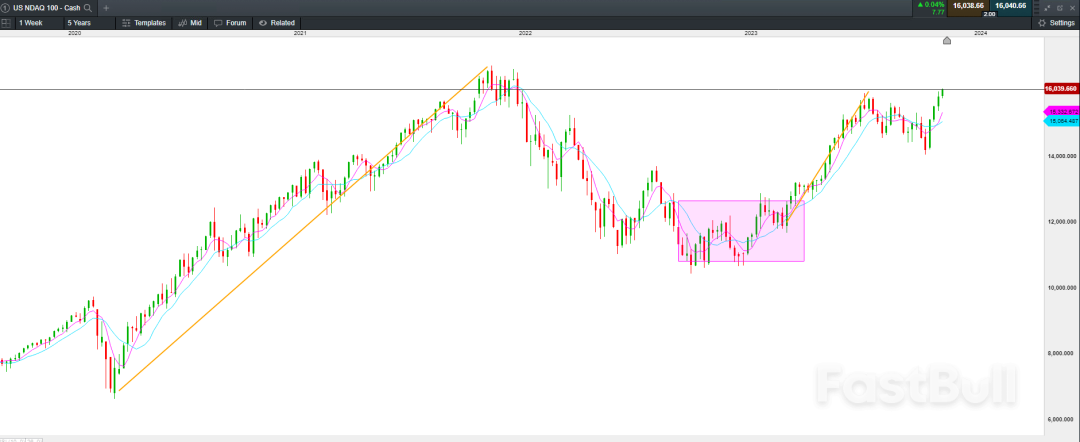
Task: Add a new chart tab with plus
Action: 106,7
